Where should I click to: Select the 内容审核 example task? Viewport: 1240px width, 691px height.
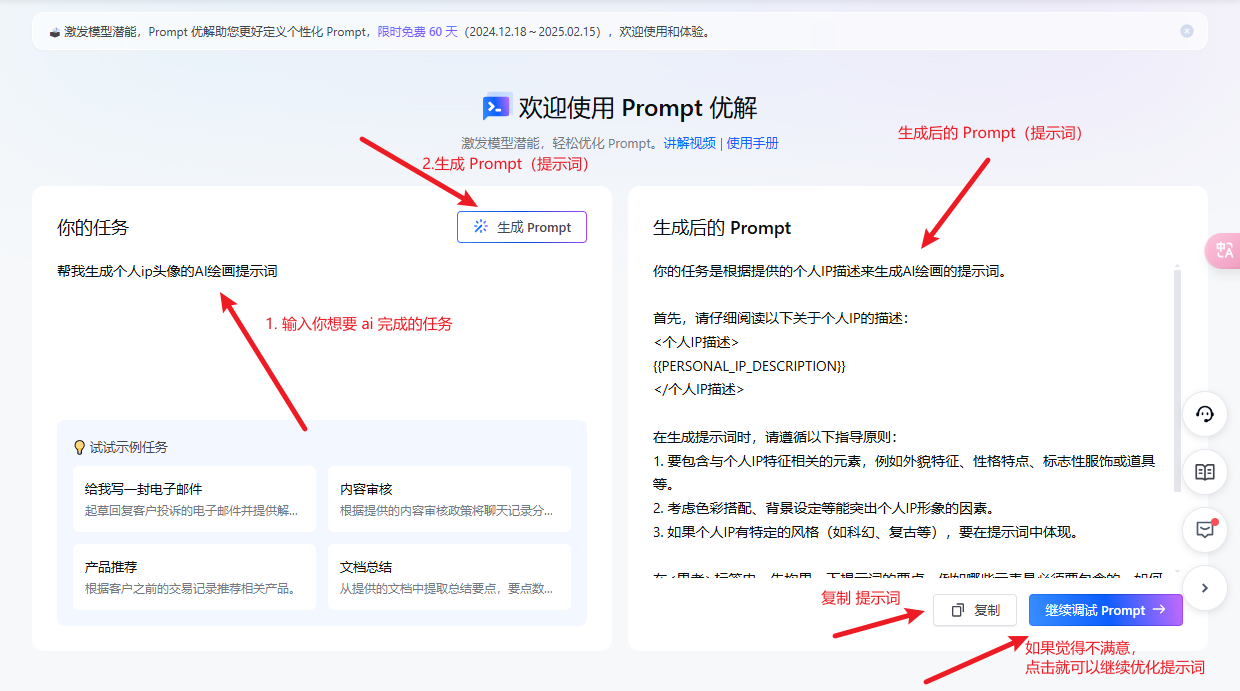pyautogui.click(x=449, y=498)
